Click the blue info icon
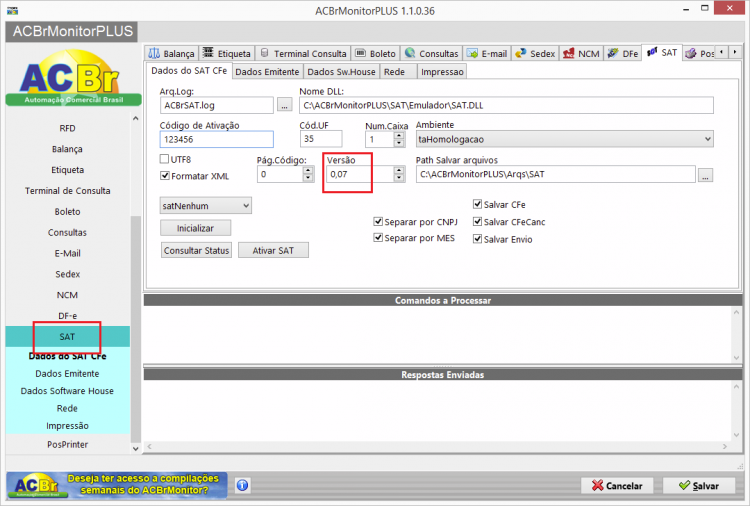The height and width of the screenshot is (506, 750). [243, 485]
